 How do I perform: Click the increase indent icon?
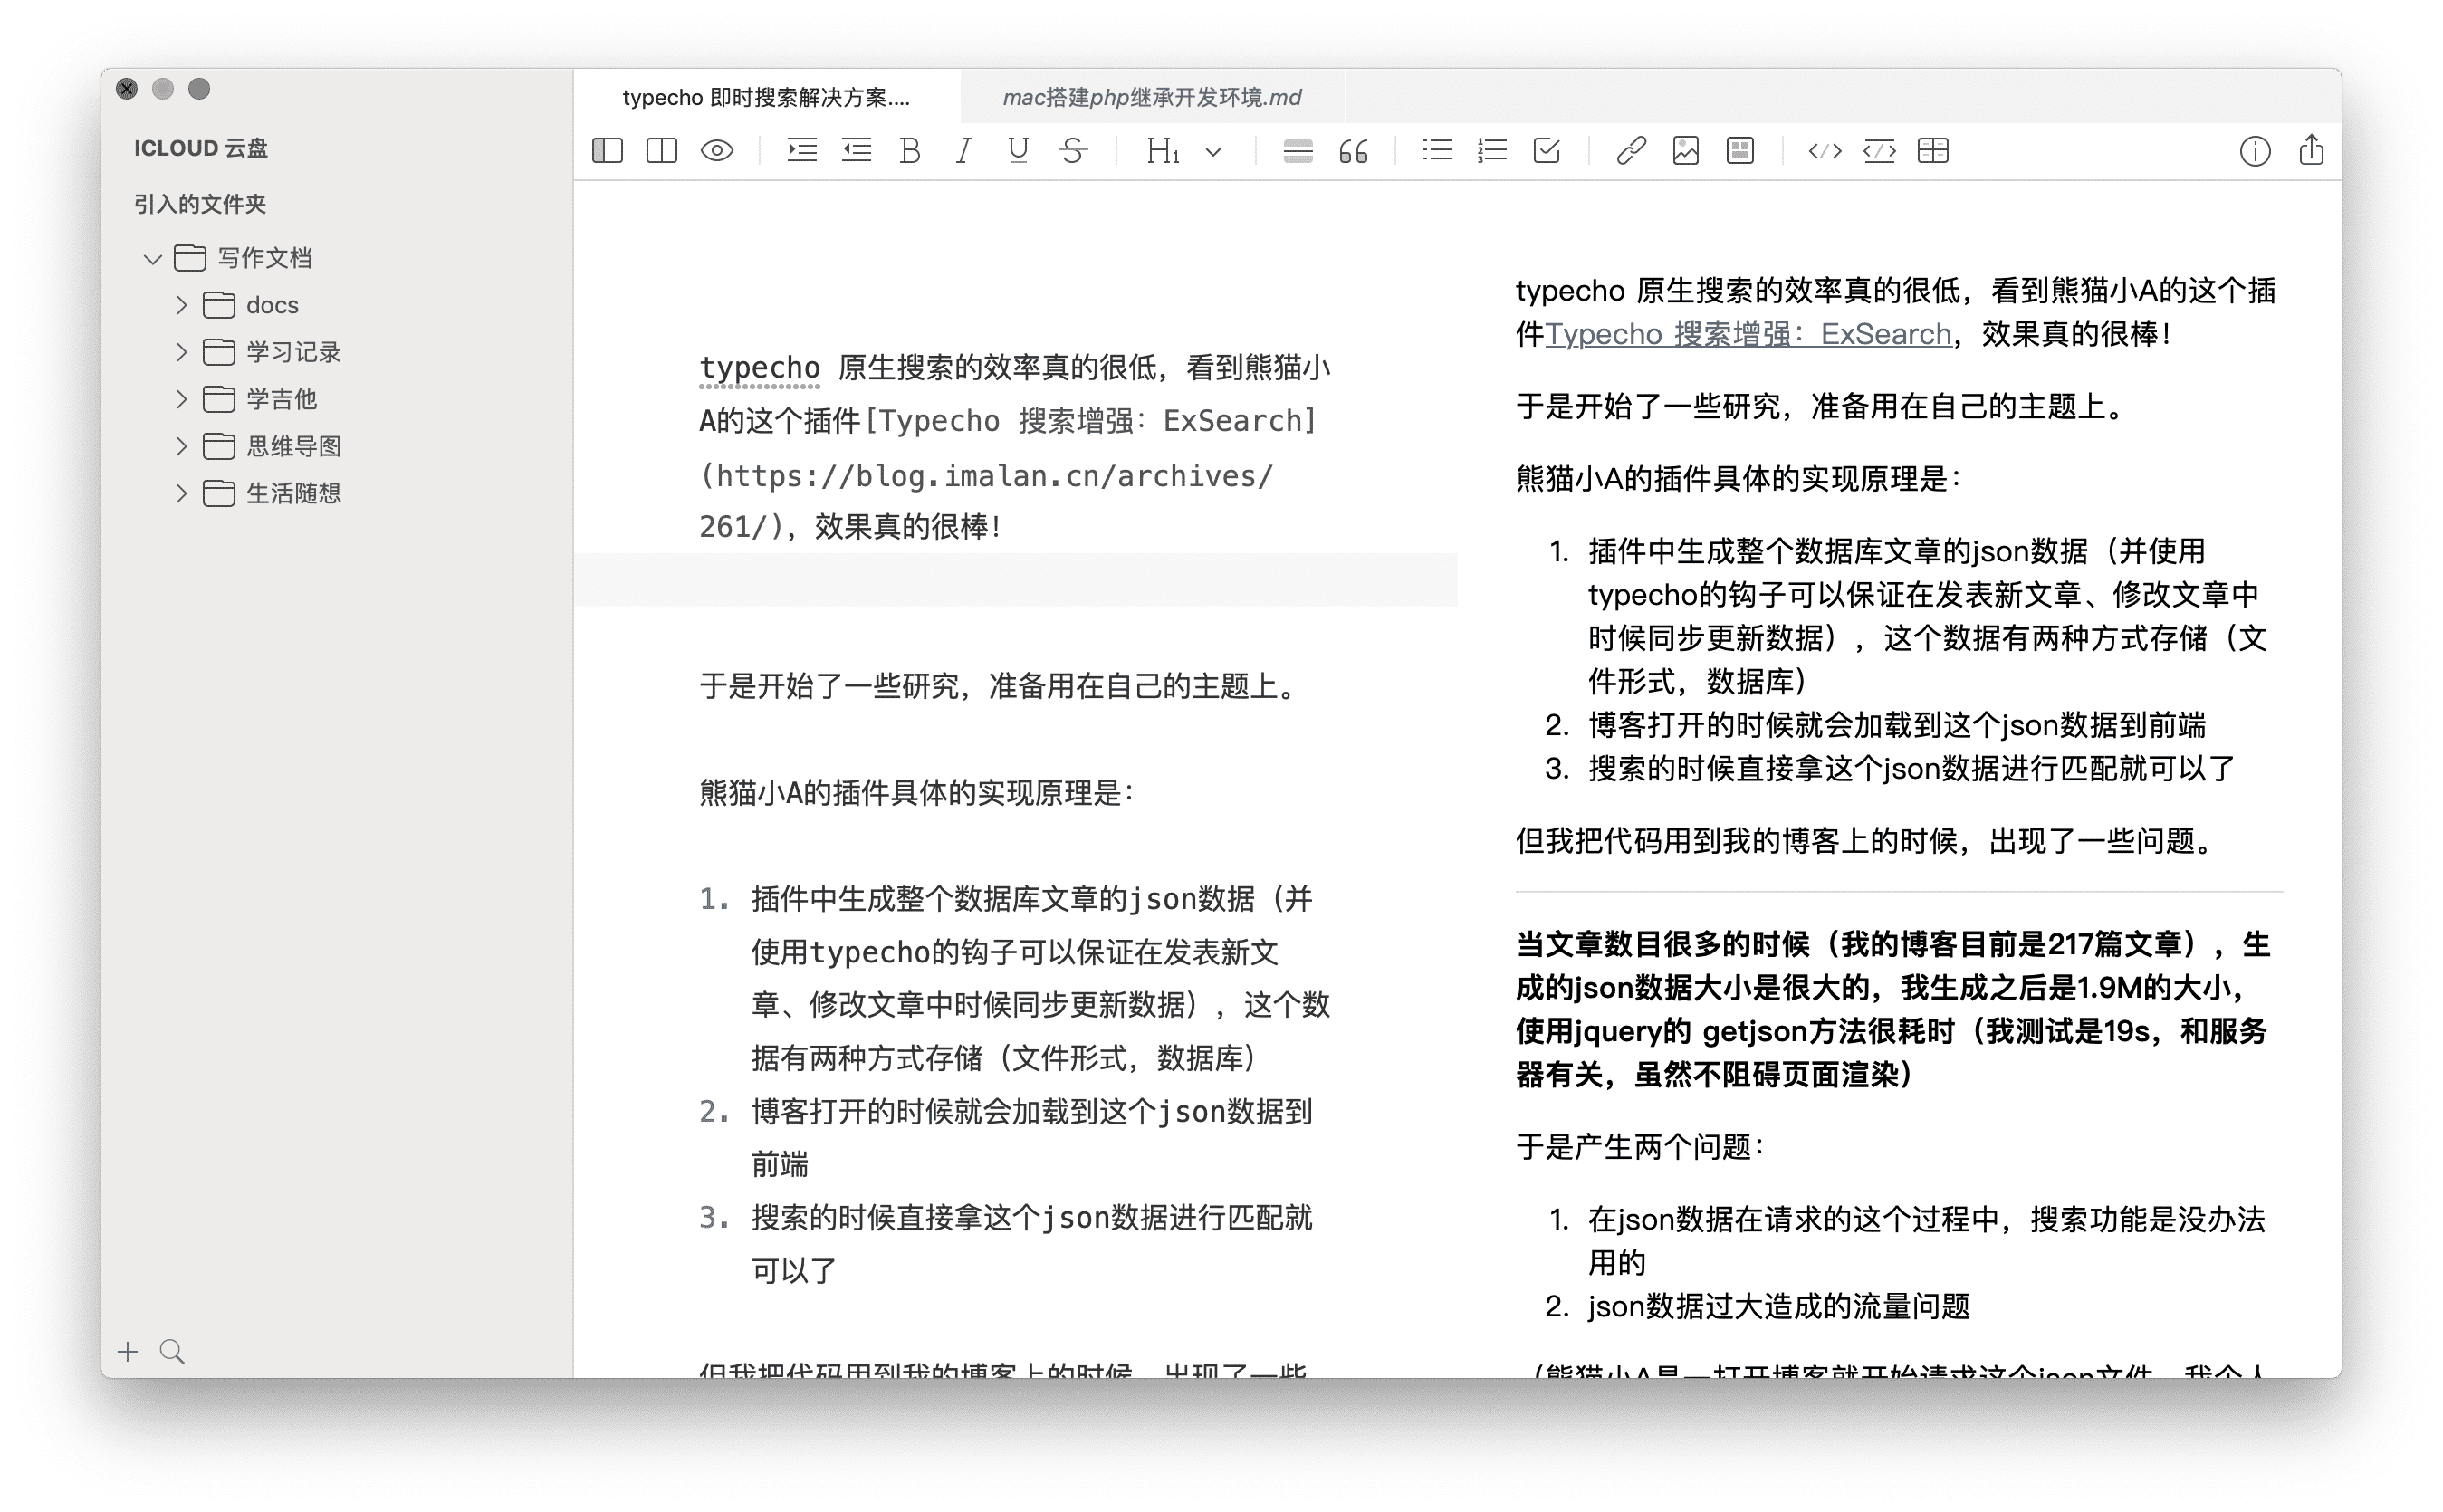802,151
